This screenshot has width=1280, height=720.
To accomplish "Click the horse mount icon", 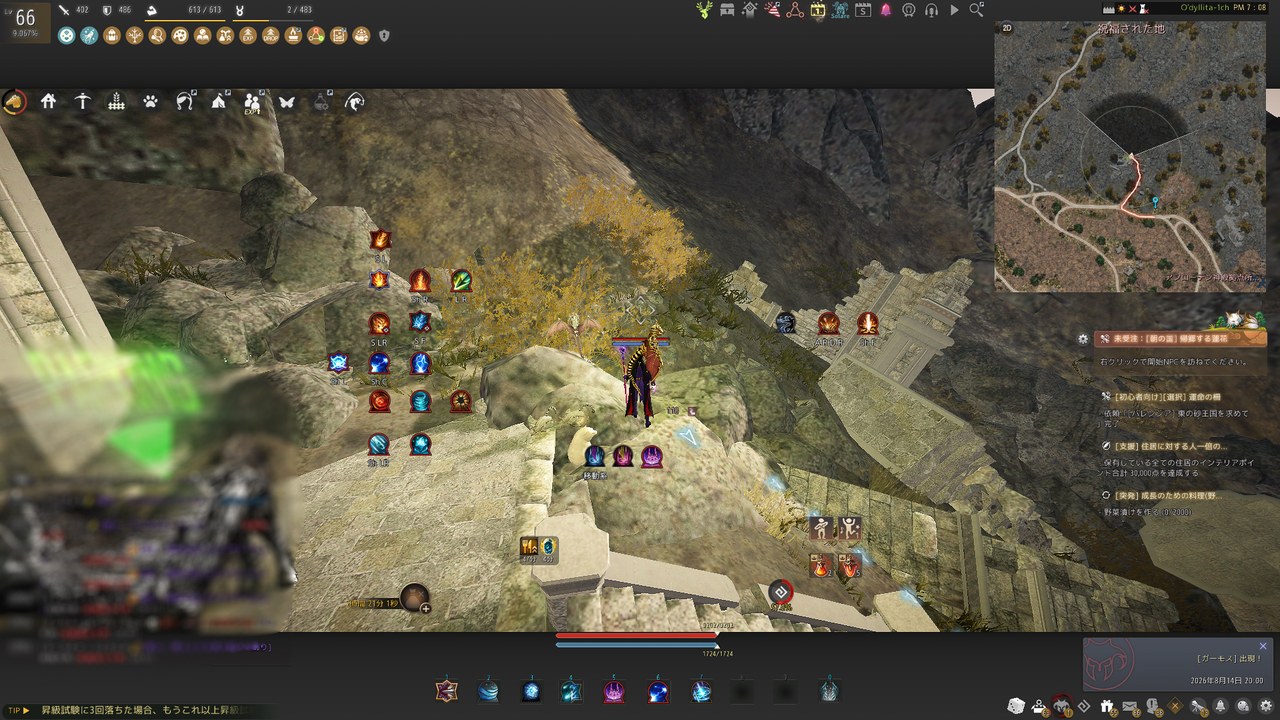I will (x=14, y=101).
